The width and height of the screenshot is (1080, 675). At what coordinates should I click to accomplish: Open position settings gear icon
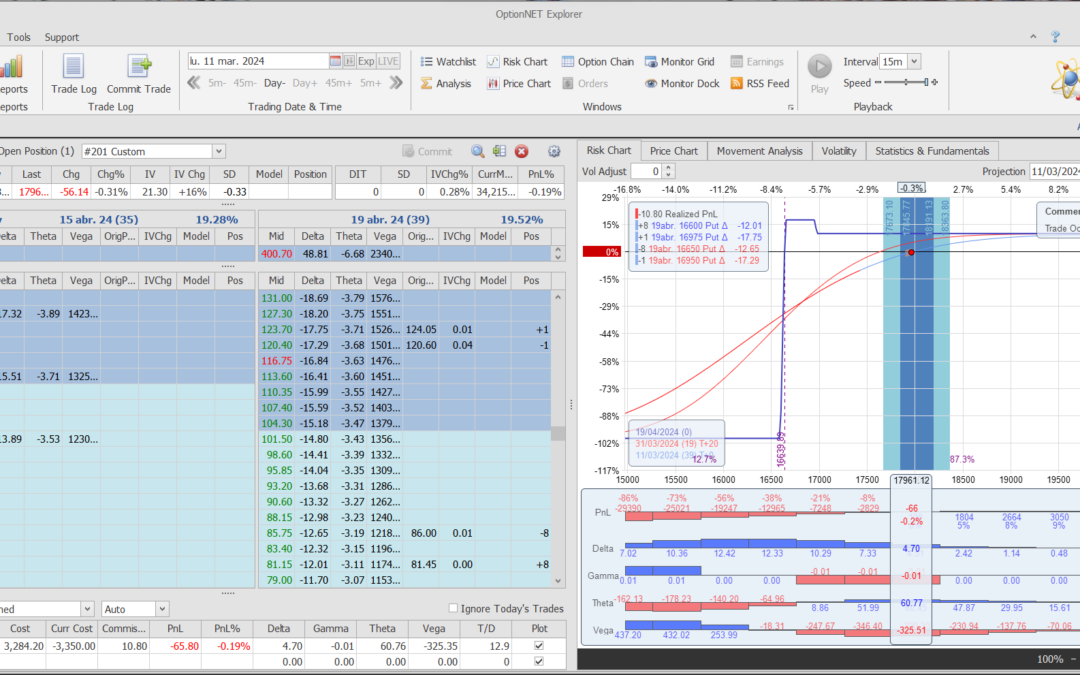[554, 151]
